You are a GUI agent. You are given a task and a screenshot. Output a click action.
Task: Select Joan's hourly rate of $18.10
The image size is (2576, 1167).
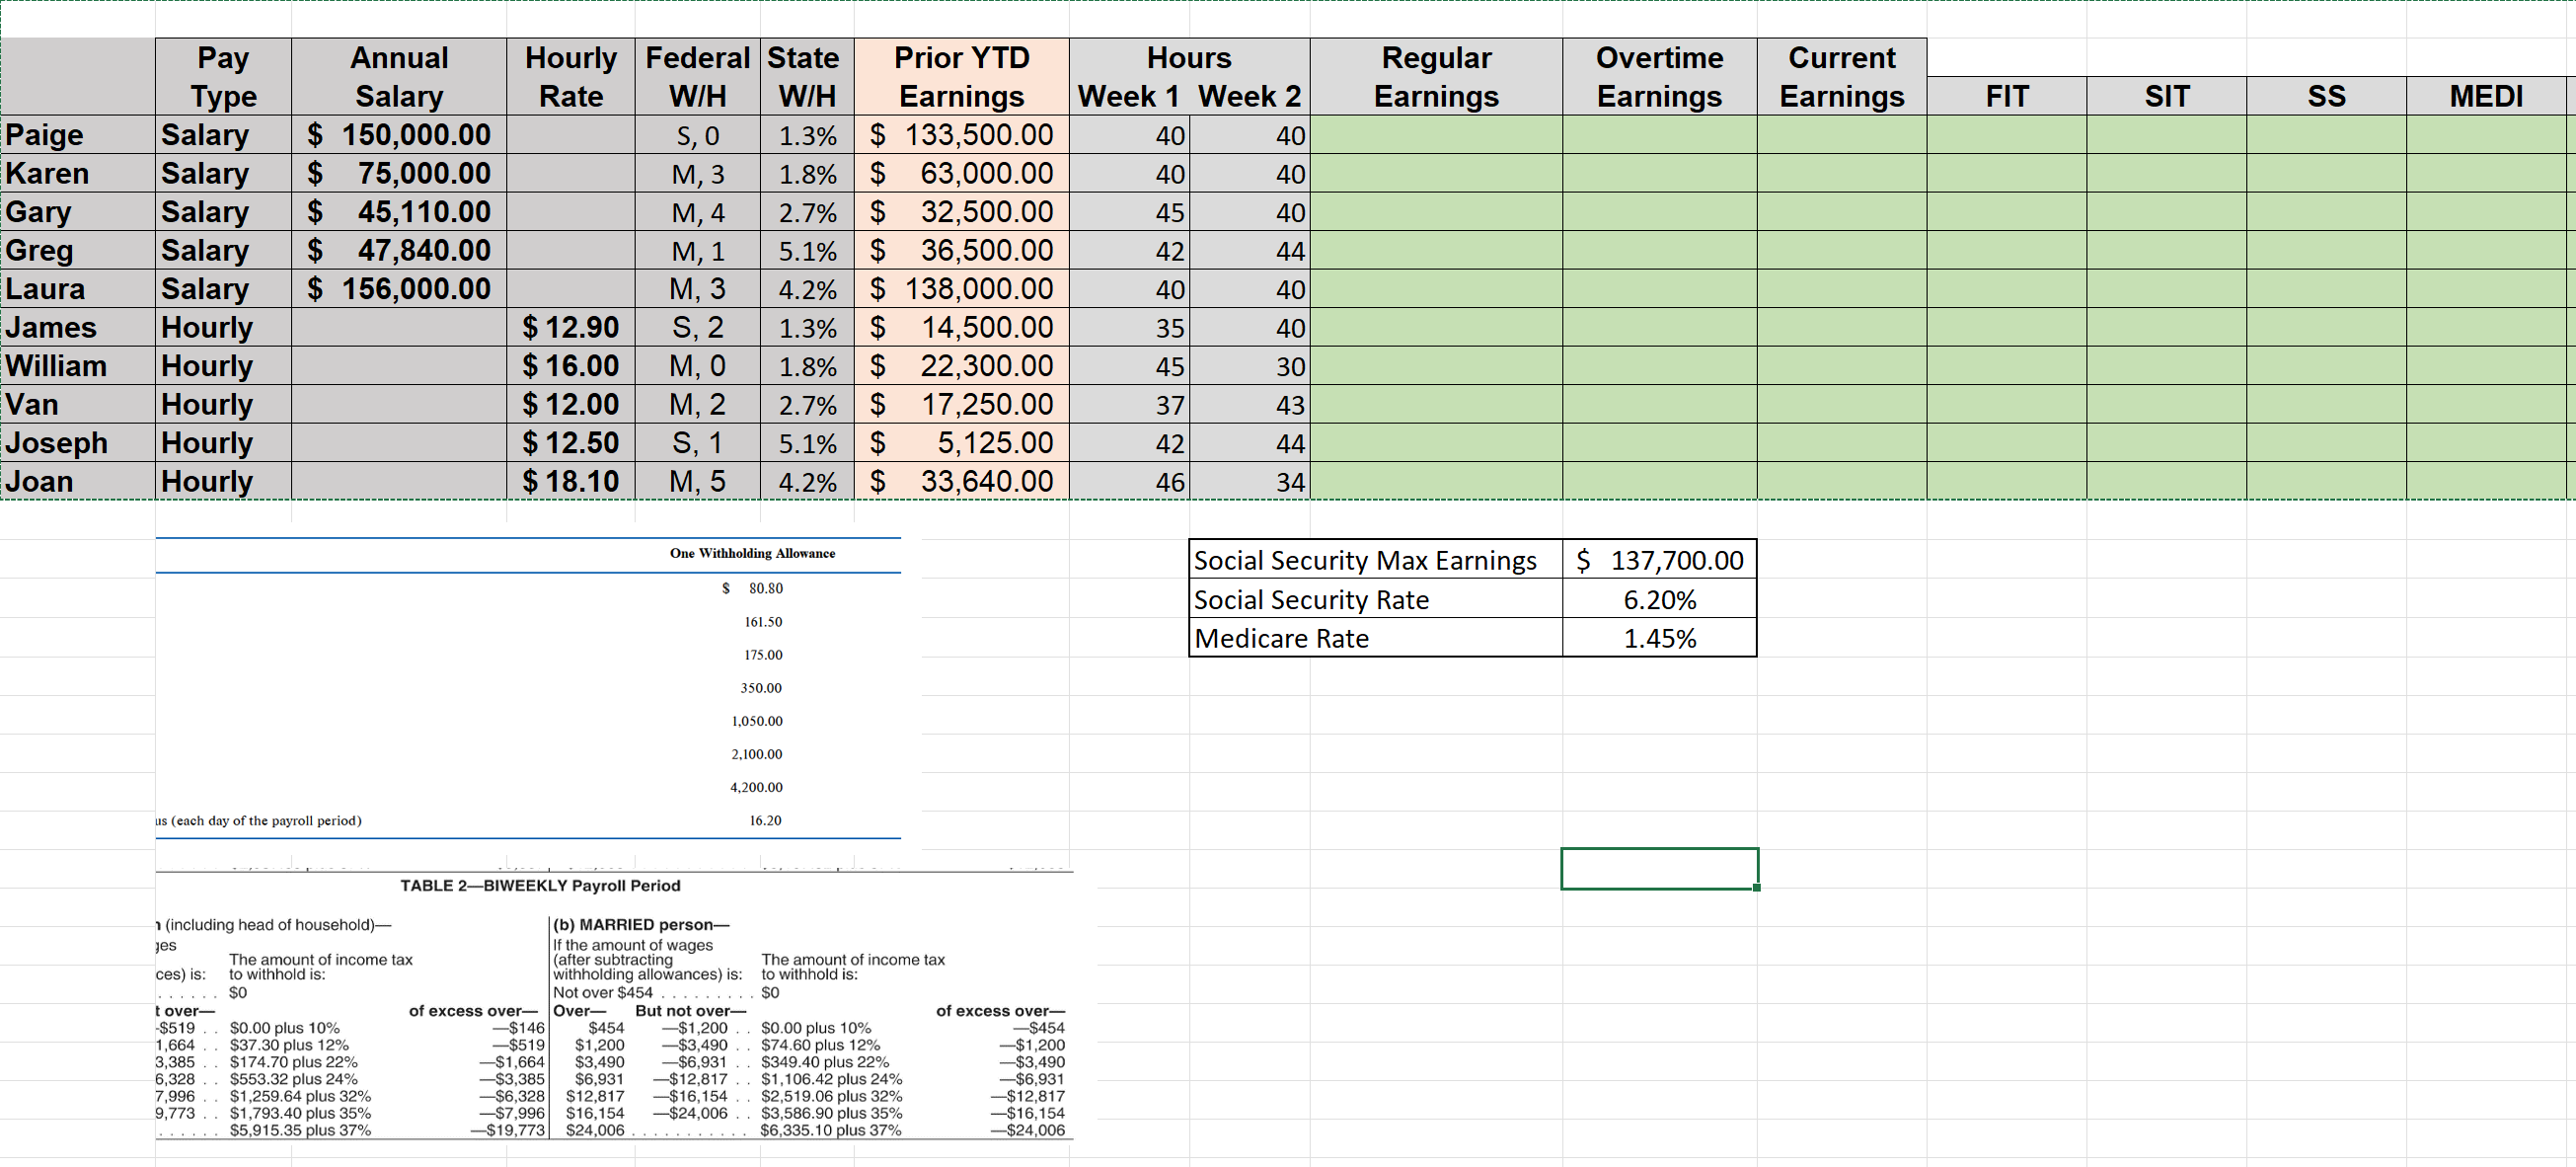click(x=571, y=481)
